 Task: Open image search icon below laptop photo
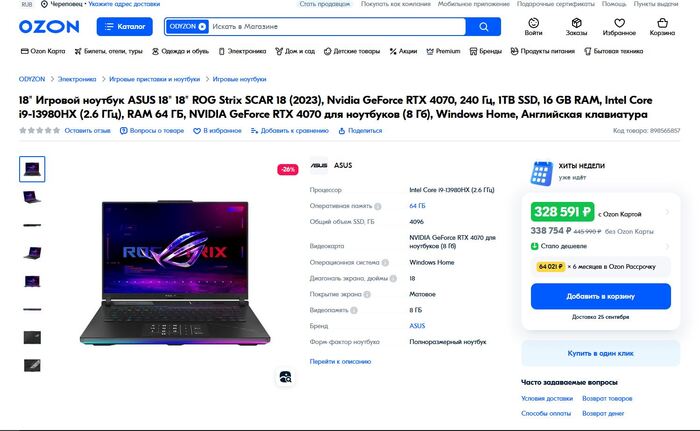pos(285,377)
